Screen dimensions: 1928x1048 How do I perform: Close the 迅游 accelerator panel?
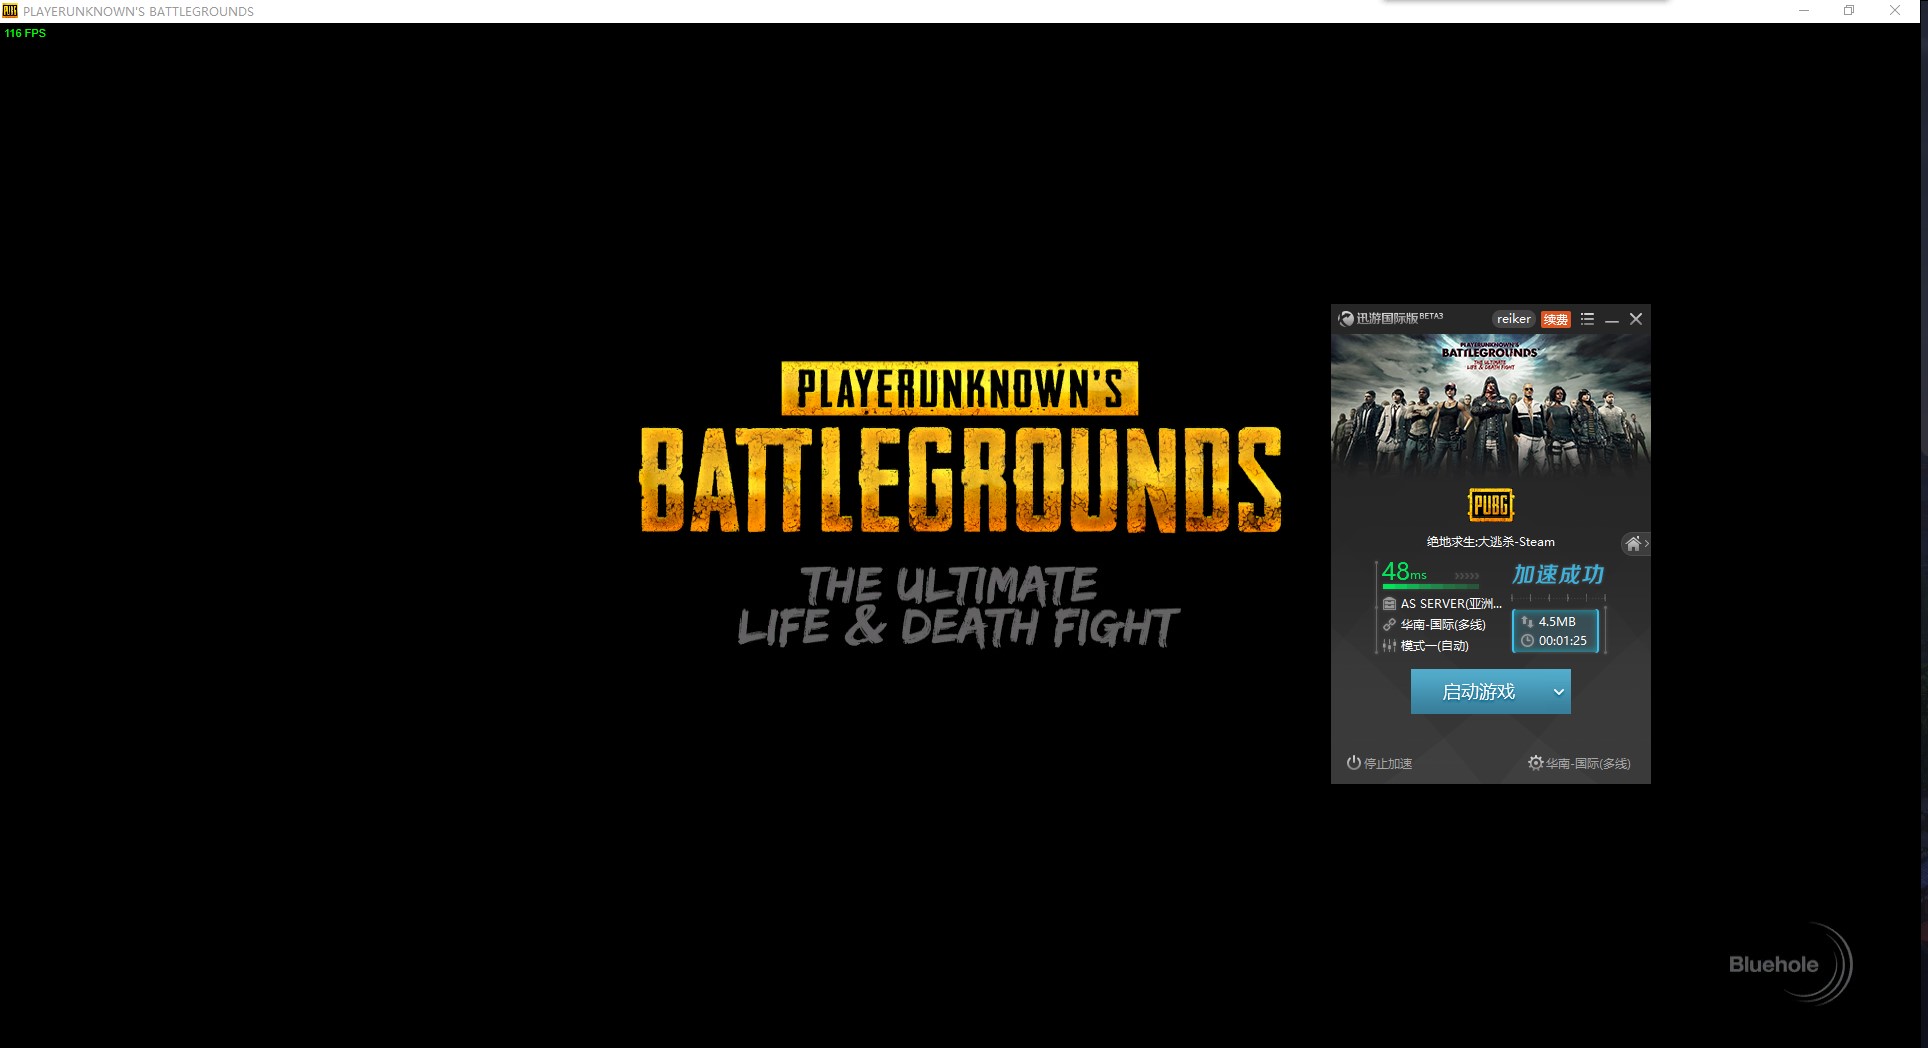(x=1636, y=319)
